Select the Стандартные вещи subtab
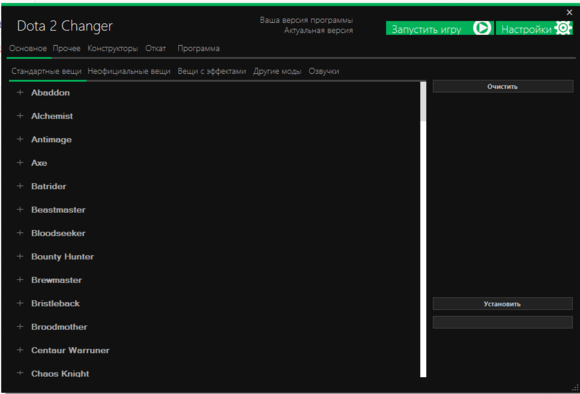Viewport: 580px width, 394px height. click(46, 71)
